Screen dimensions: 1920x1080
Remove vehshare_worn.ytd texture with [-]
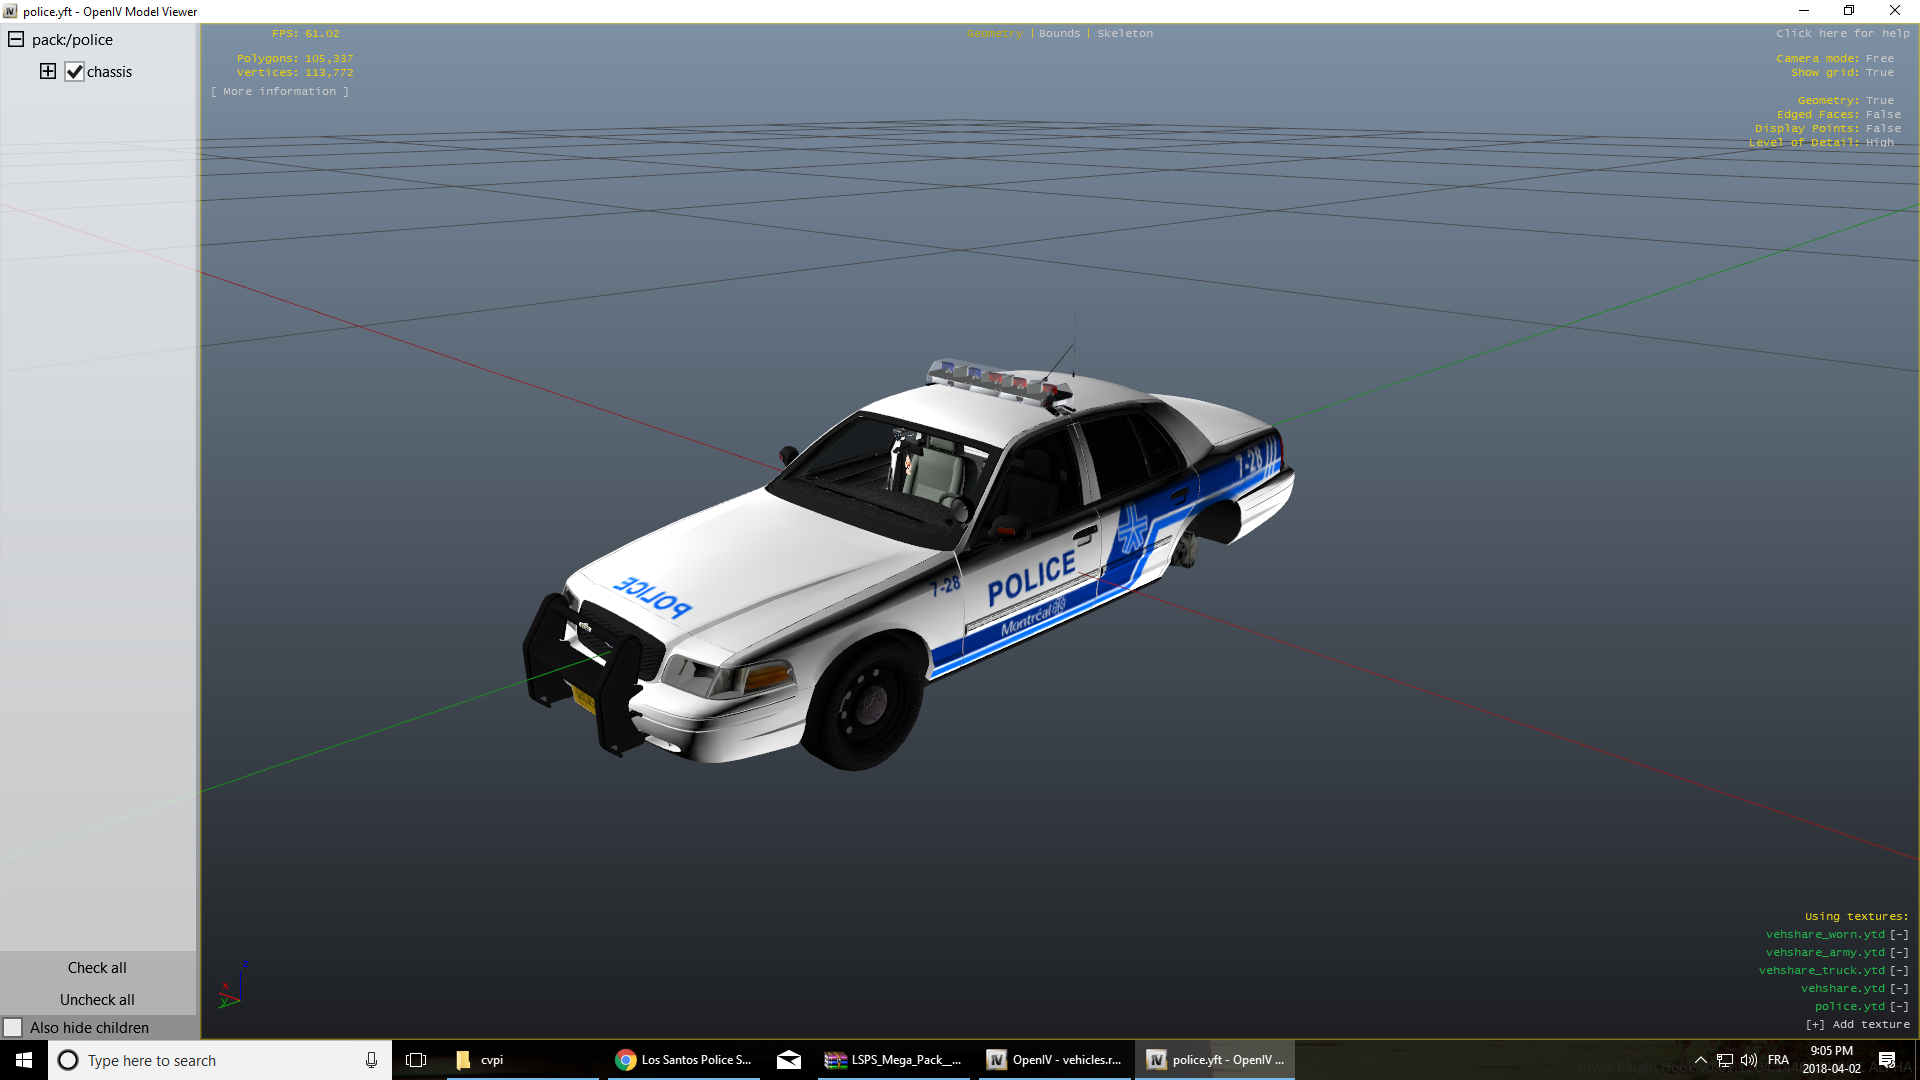[x=1898, y=934]
